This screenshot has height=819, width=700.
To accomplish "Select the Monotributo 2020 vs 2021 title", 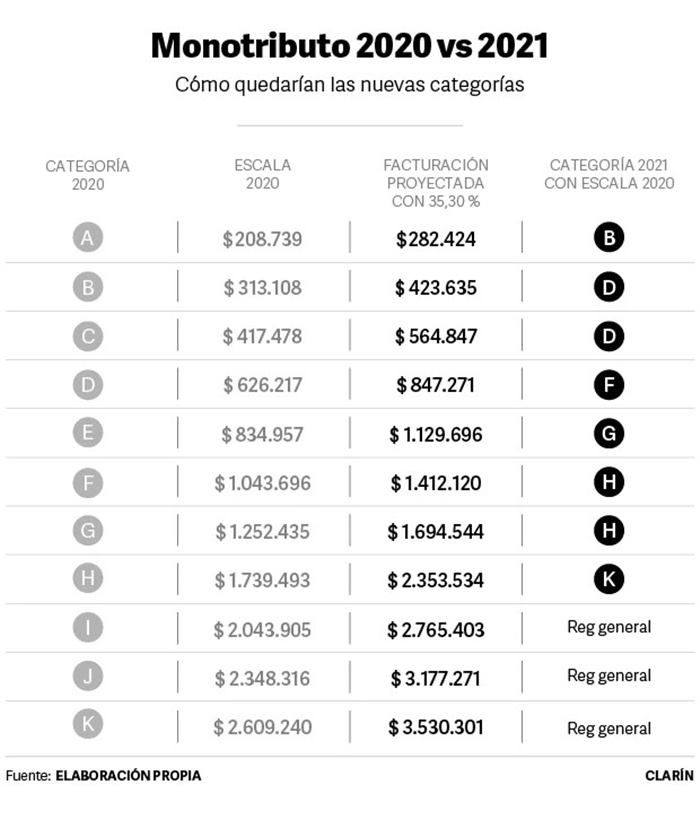I will tap(349, 45).
